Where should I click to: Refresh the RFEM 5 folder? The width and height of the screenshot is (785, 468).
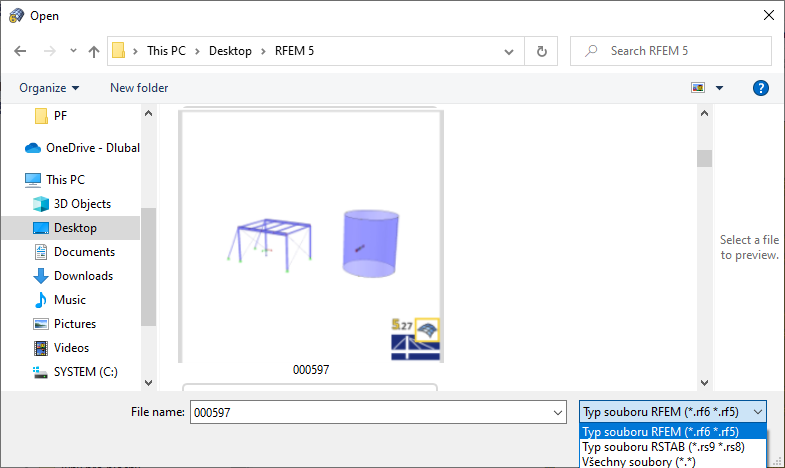tap(541, 51)
